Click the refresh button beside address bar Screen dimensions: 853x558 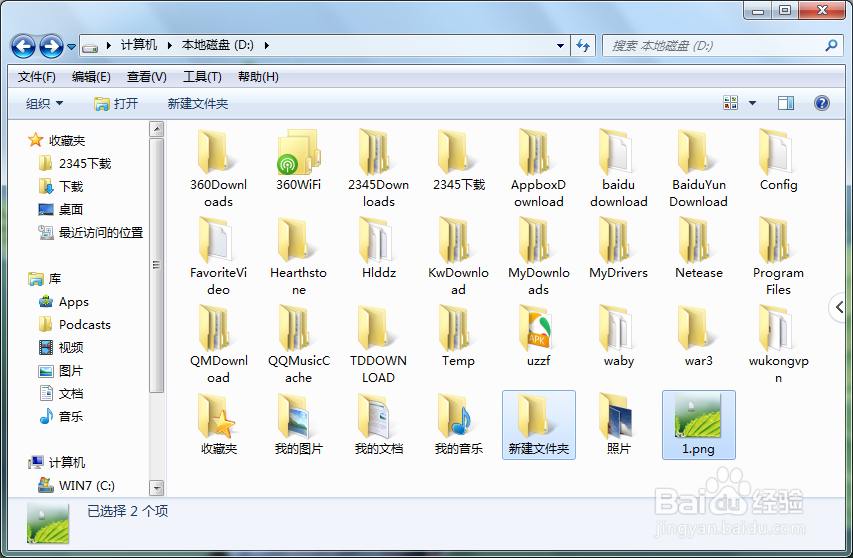pos(583,46)
